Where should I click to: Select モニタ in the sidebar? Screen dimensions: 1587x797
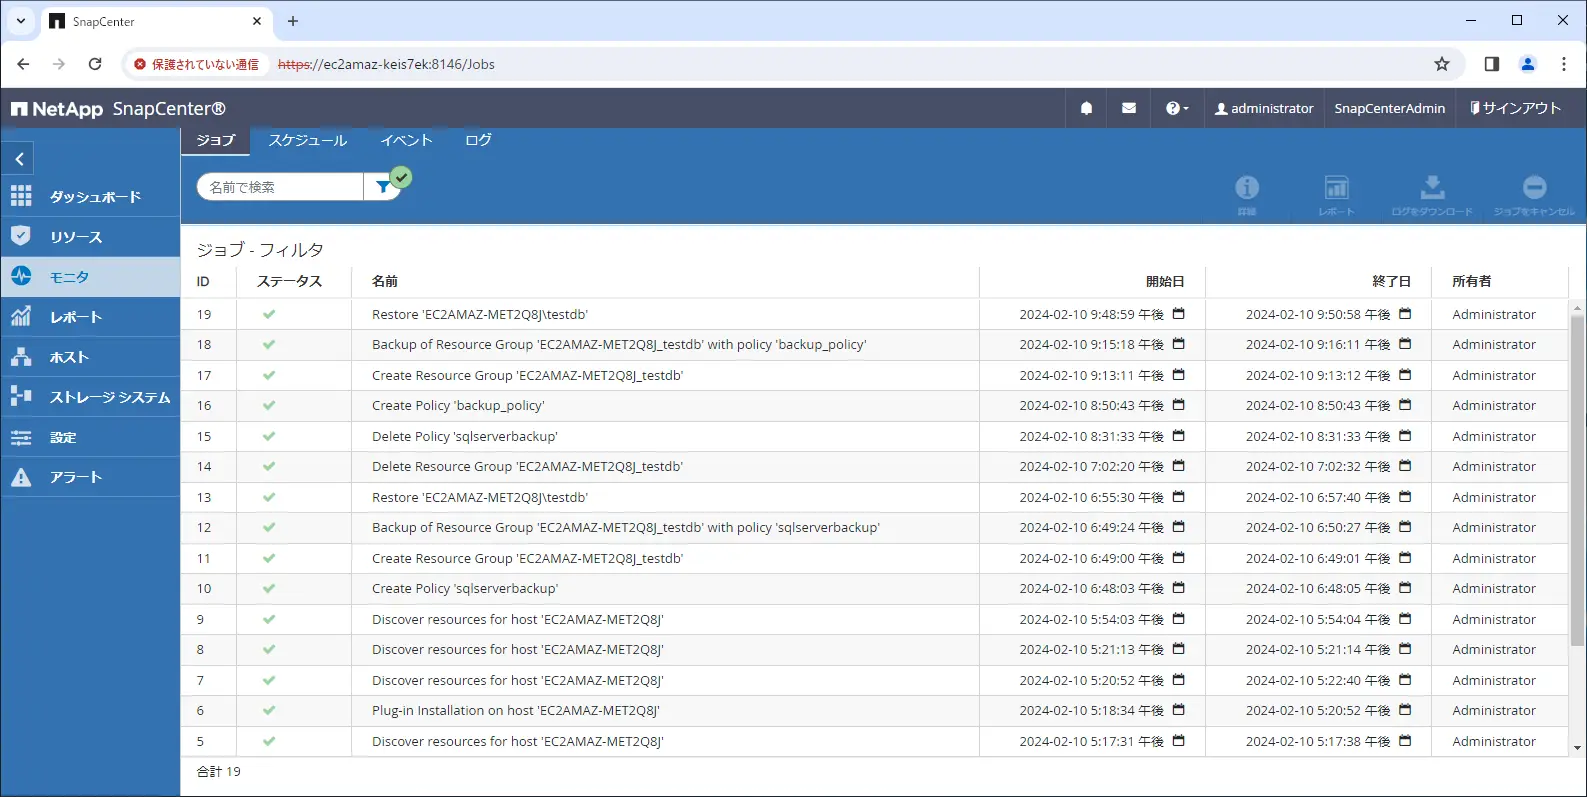pos(90,277)
